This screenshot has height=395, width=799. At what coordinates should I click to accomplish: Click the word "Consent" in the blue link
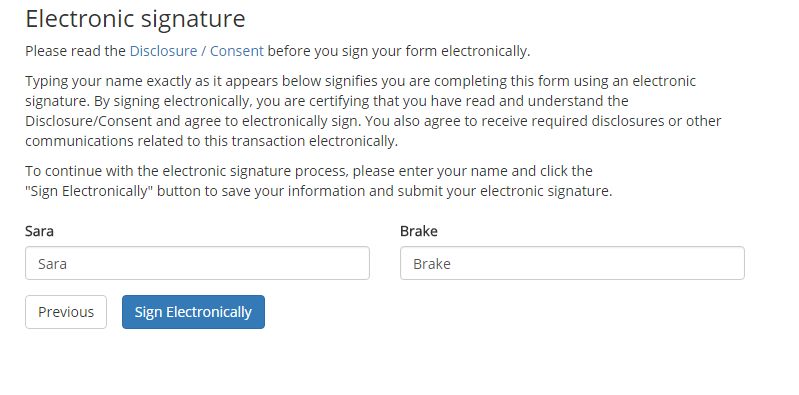point(237,51)
